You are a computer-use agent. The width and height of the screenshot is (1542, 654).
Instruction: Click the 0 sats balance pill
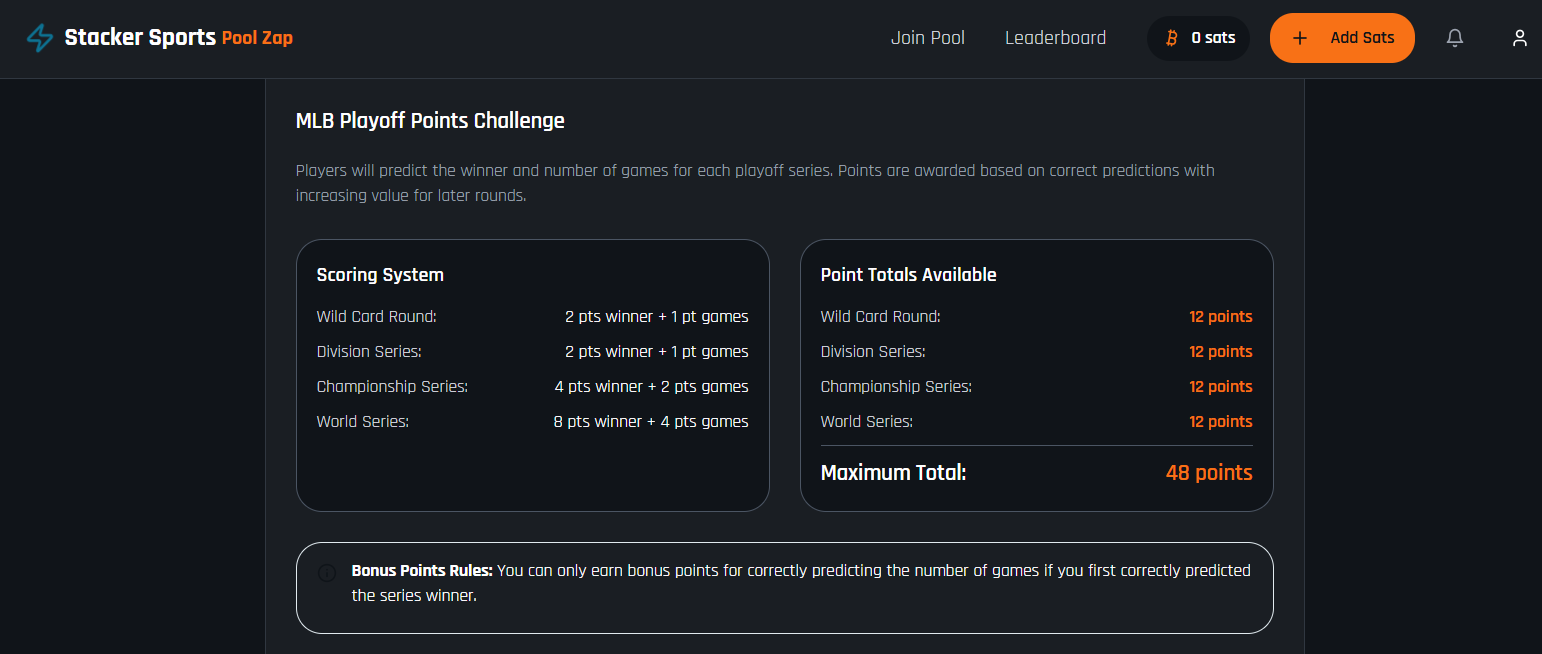[1198, 38]
